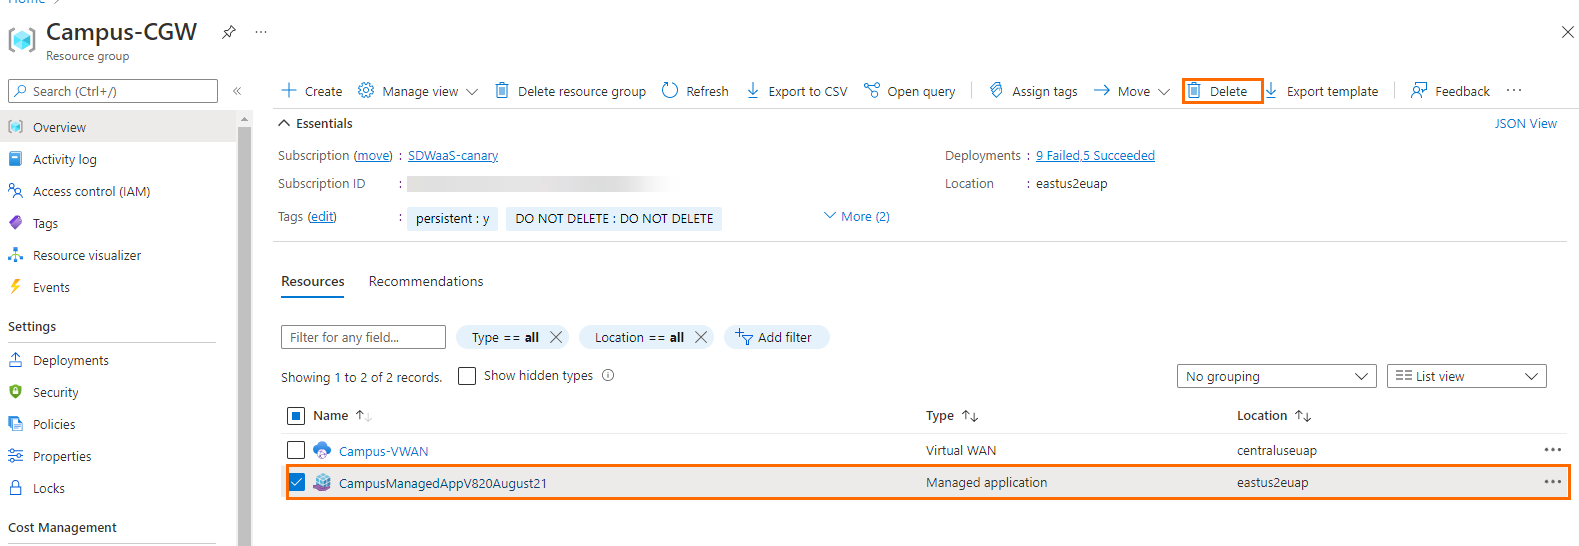The height and width of the screenshot is (546, 1579).
Task: Open the SDWaaS-canary subscription link
Action: pos(453,155)
